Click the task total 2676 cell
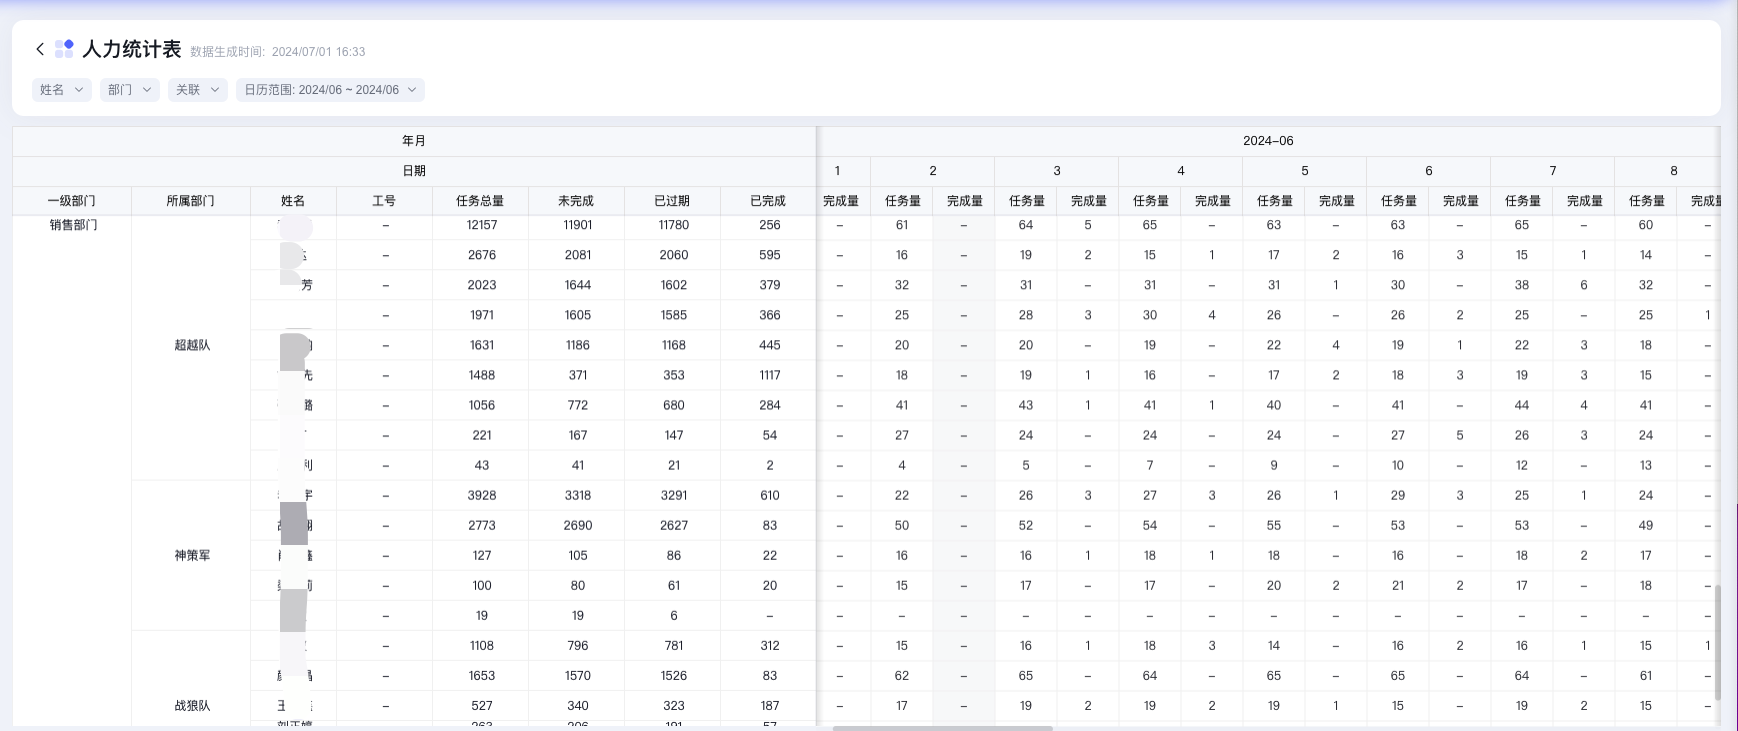This screenshot has width=1738, height=731. (x=482, y=255)
